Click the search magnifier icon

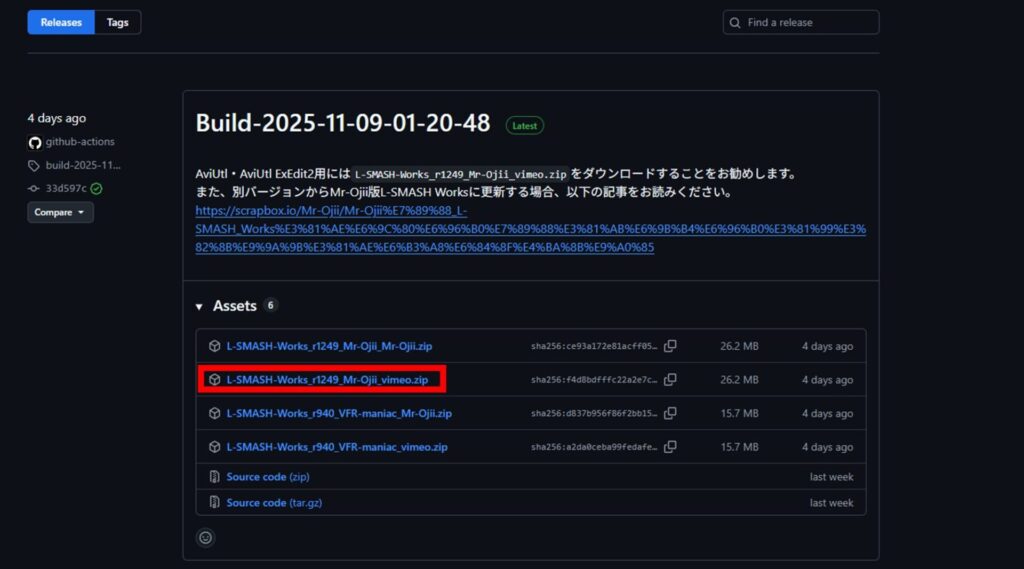pos(736,22)
